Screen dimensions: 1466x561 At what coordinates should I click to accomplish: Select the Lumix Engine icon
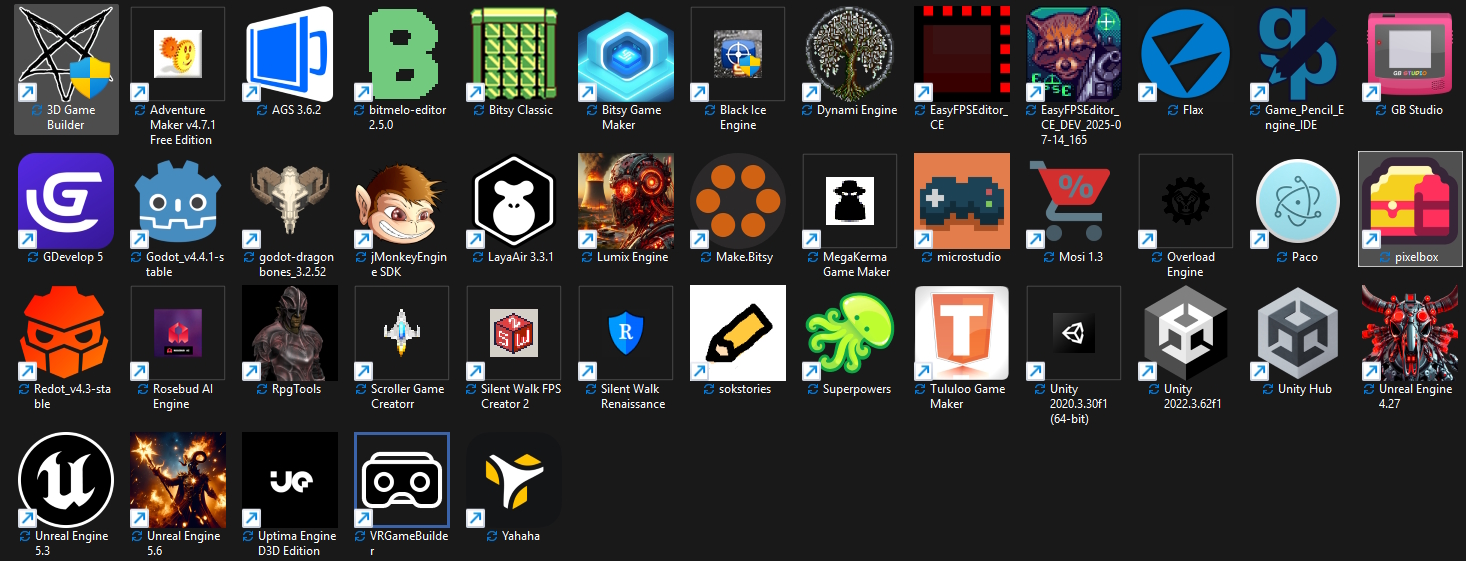(626, 201)
